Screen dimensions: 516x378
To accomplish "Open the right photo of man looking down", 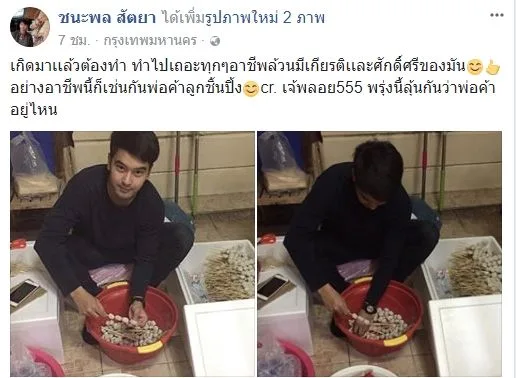I will click(379, 254).
